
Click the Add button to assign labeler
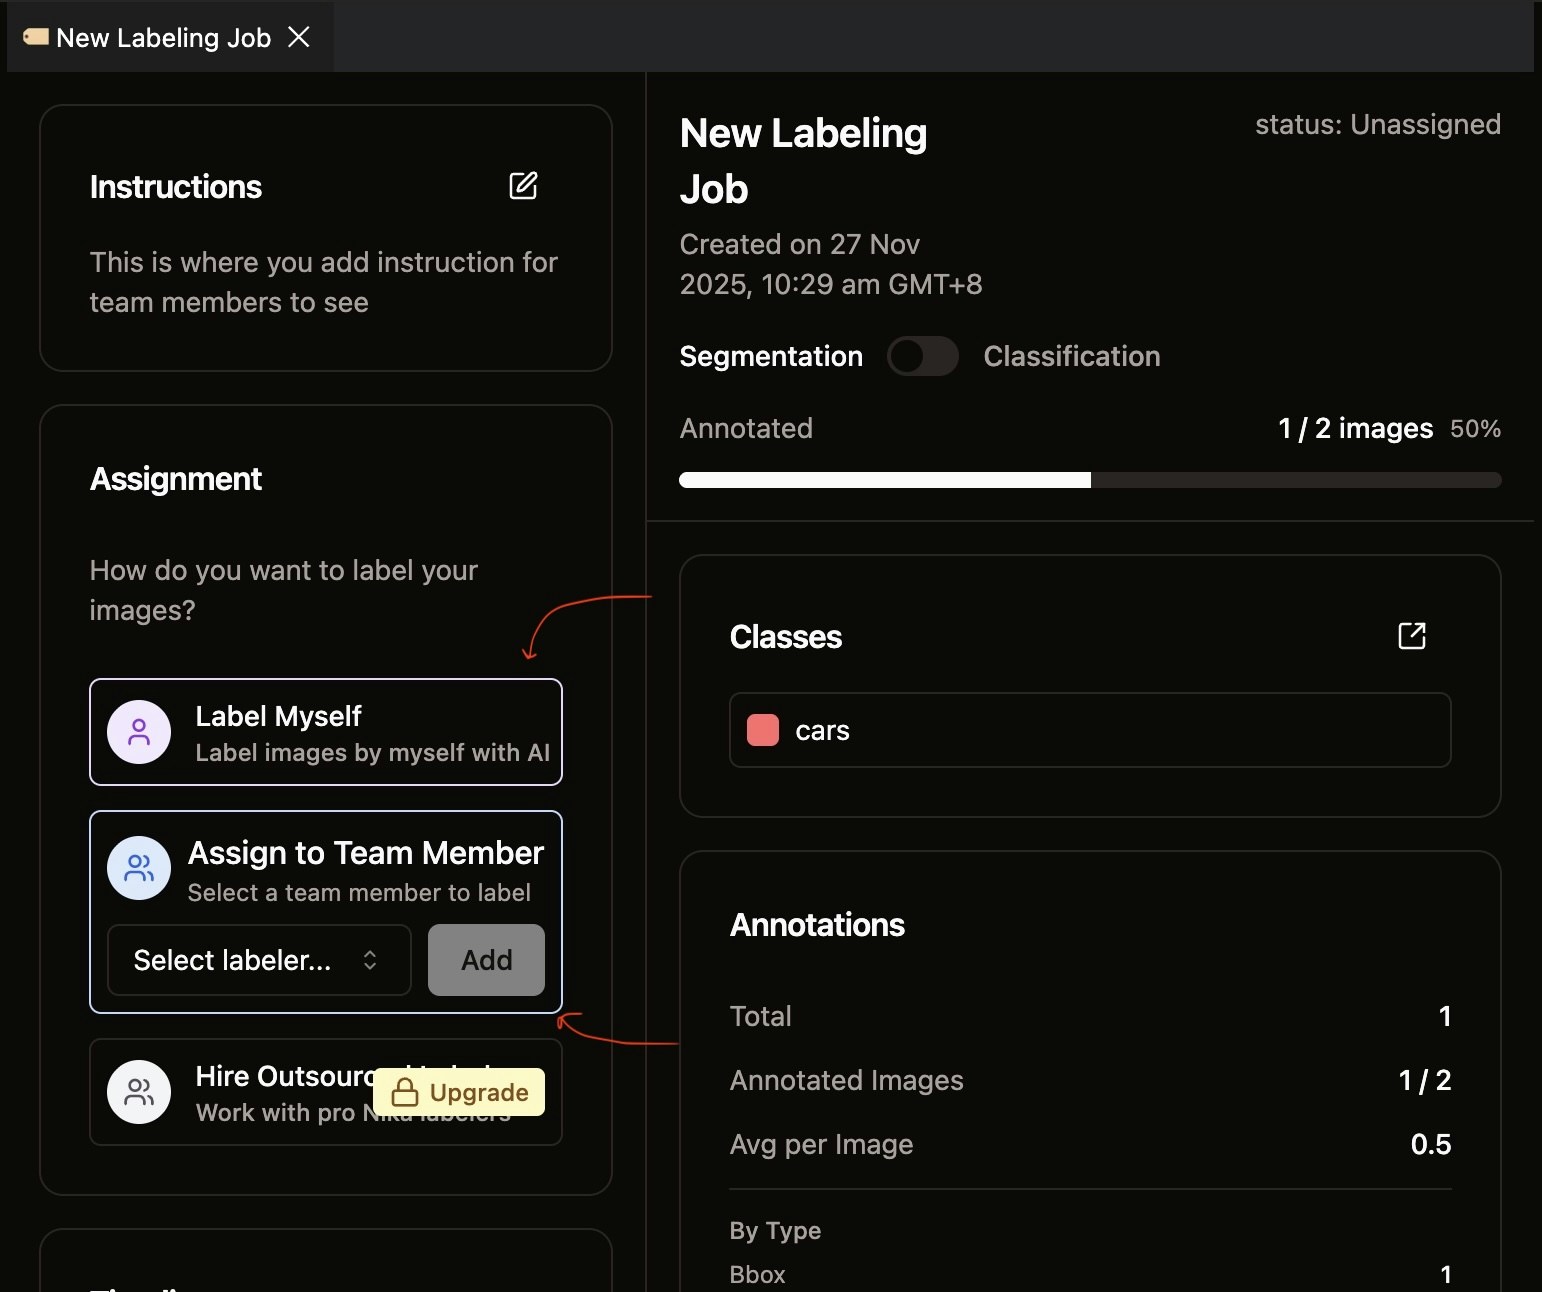pos(486,960)
